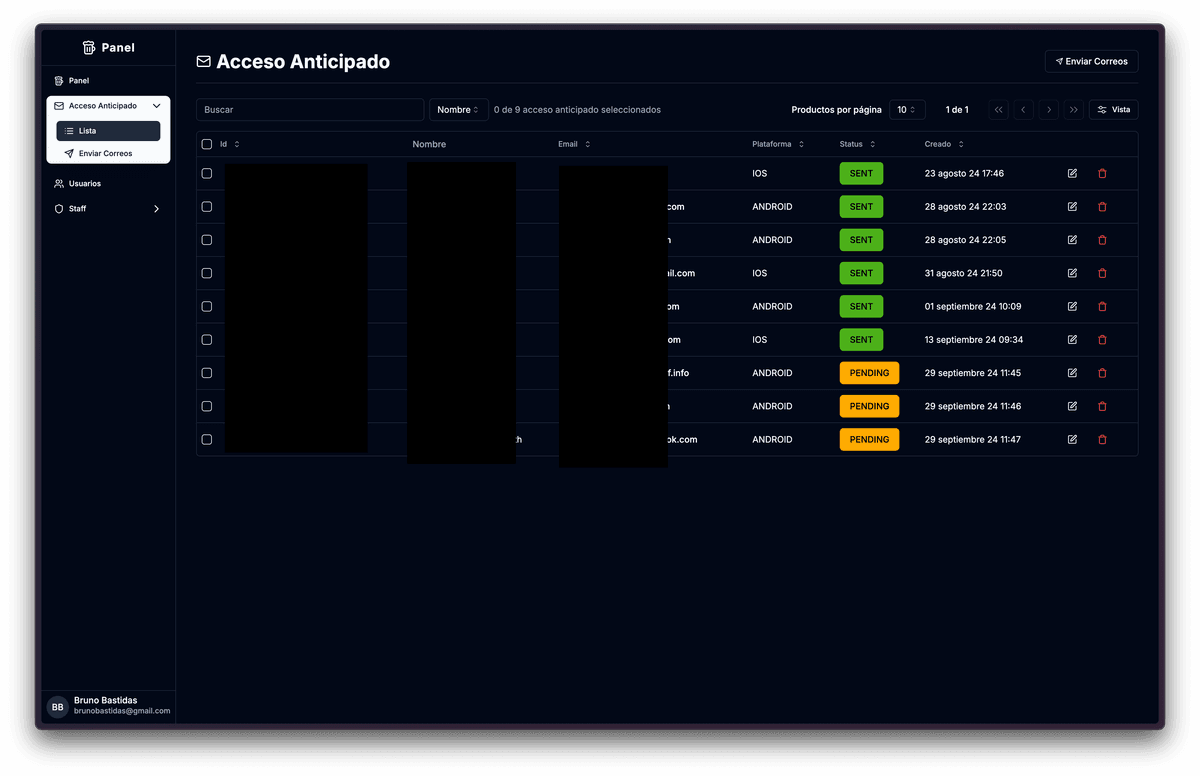Image resolution: width=1200 pixels, height=776 pixels.
Task: Click the previous page arrow icon
Action: click(x=1023, y=110)
